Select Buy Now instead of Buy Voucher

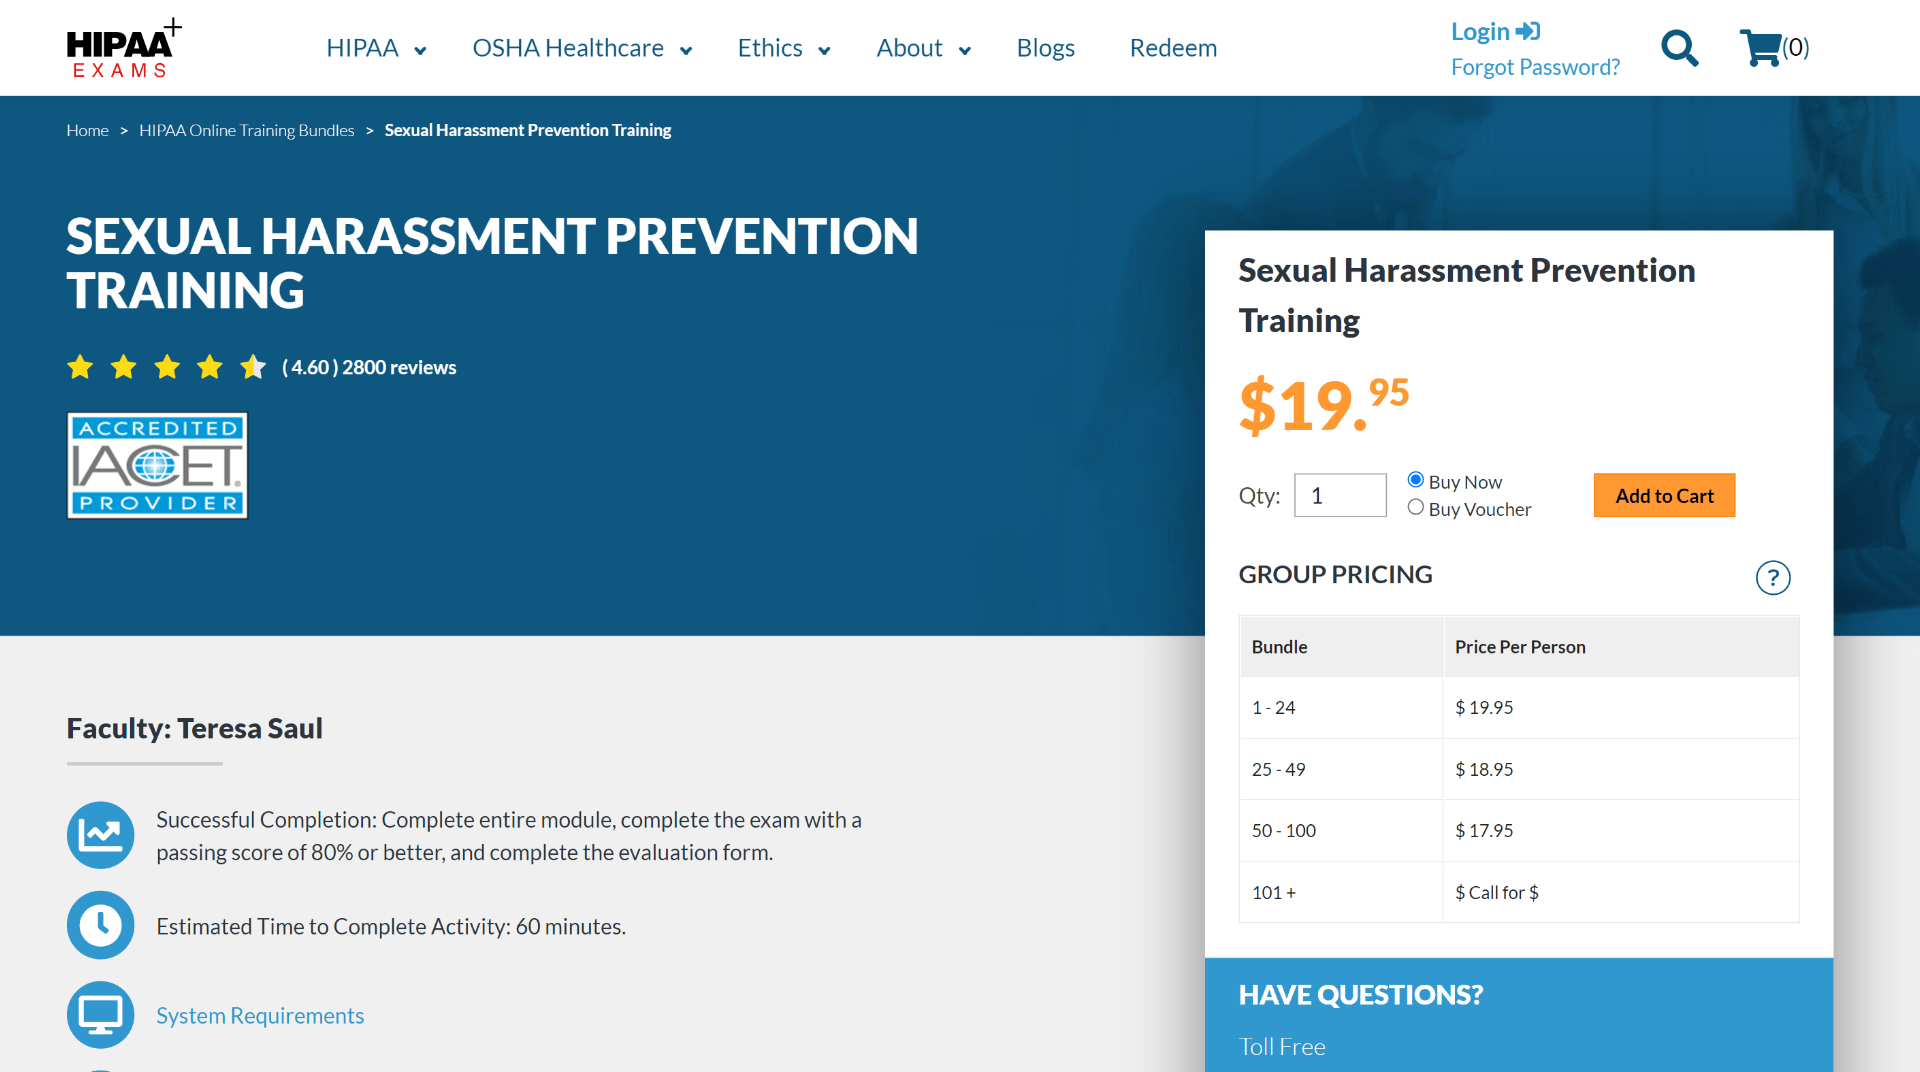point(1415,479)
